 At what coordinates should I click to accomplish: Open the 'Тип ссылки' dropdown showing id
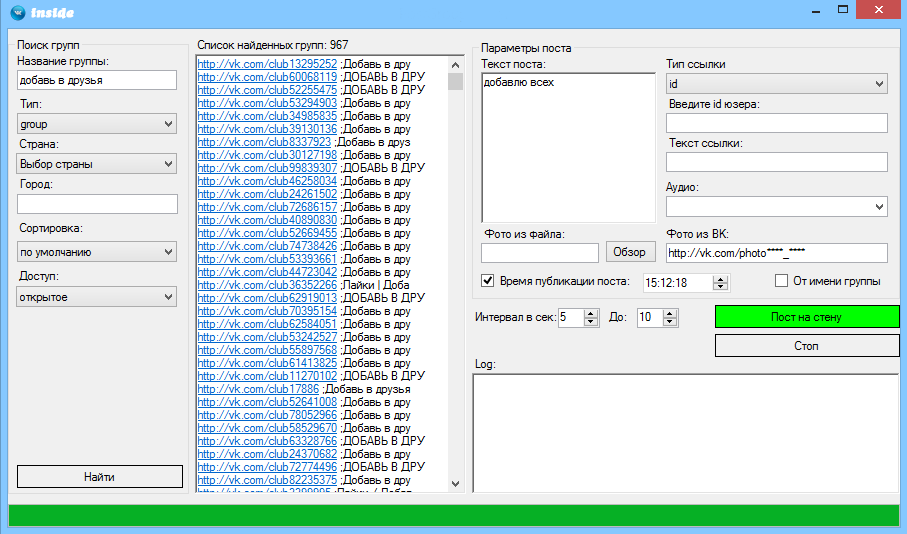(777, 84)
